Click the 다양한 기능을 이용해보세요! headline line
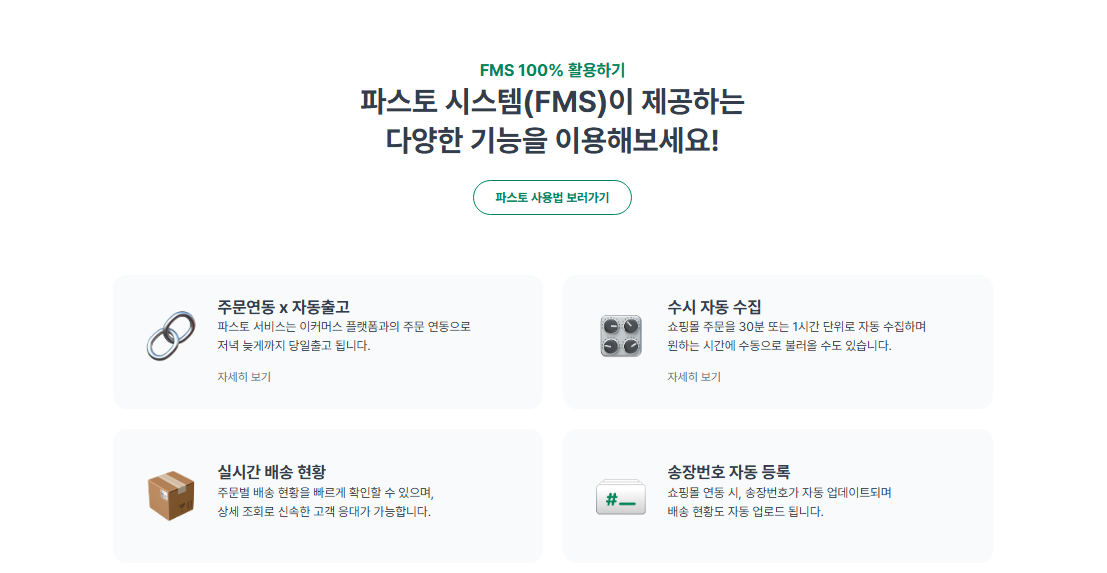Viewport: 1107px width, 573px height. 552,140
